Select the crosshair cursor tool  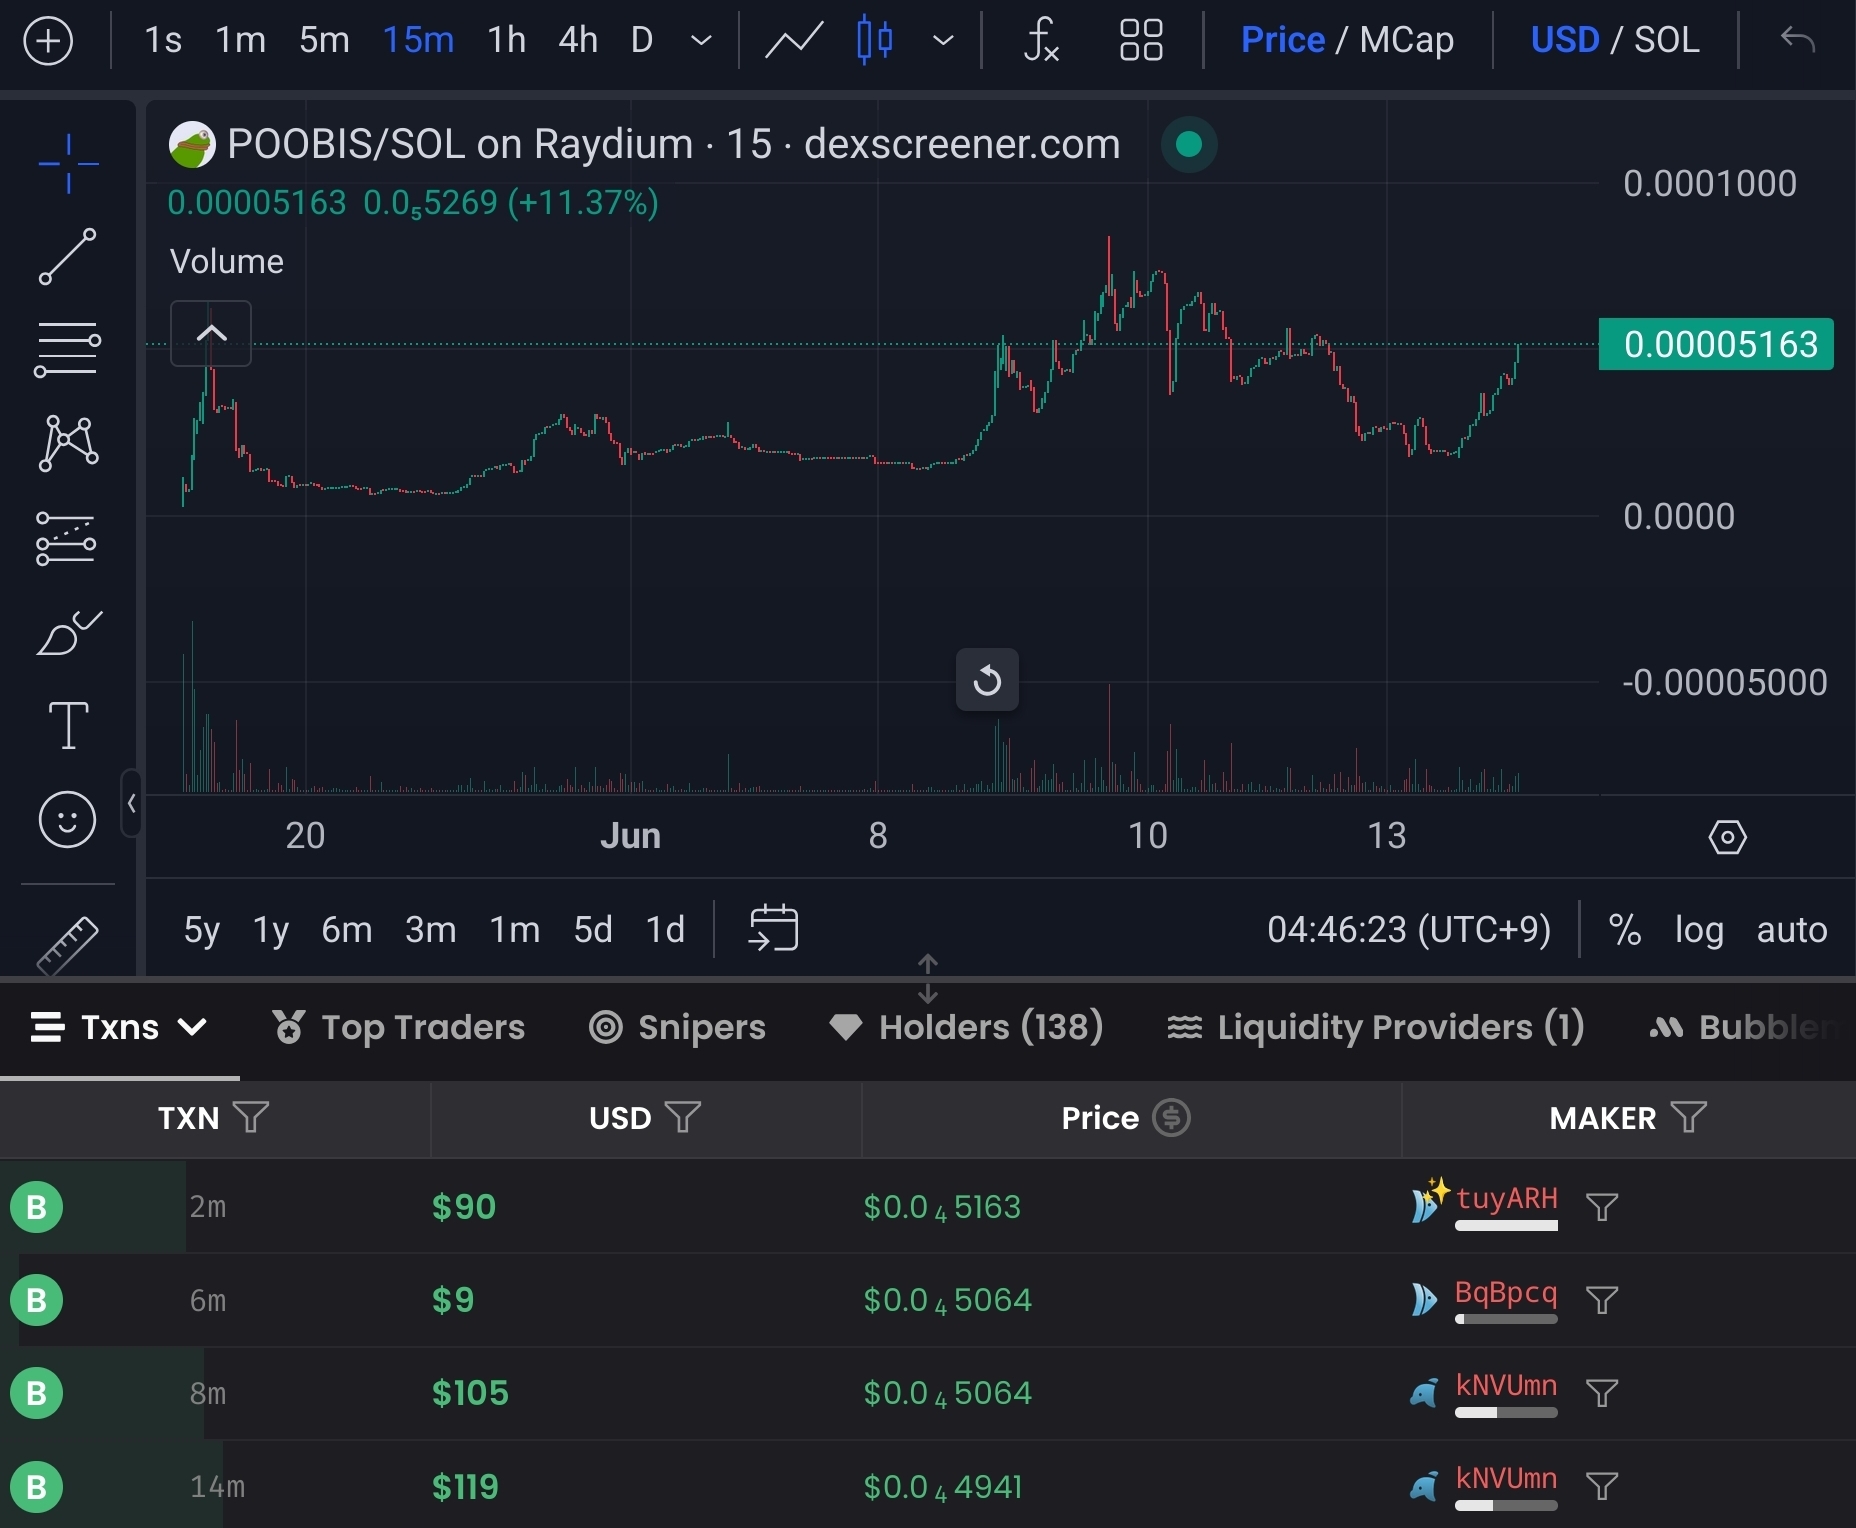pos(68,163)
